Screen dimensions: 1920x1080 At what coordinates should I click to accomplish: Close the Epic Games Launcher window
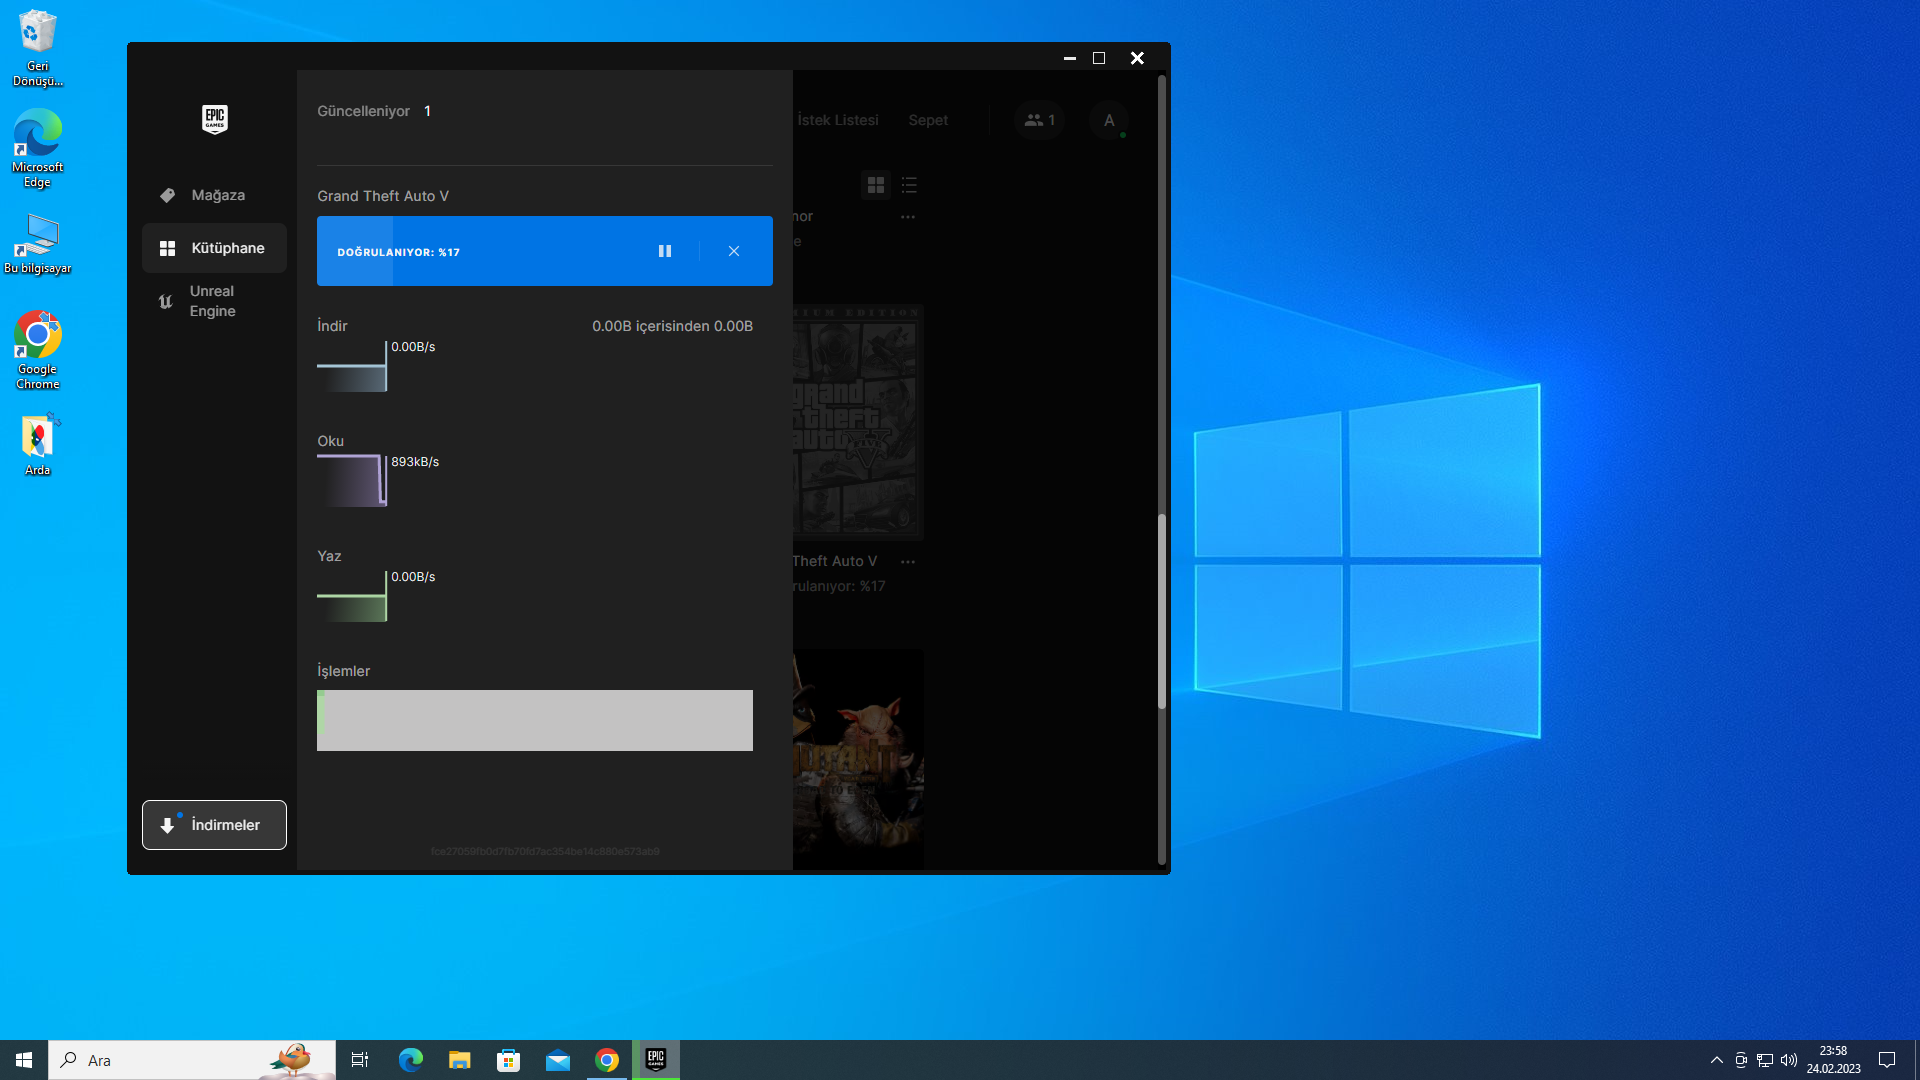1137,58
